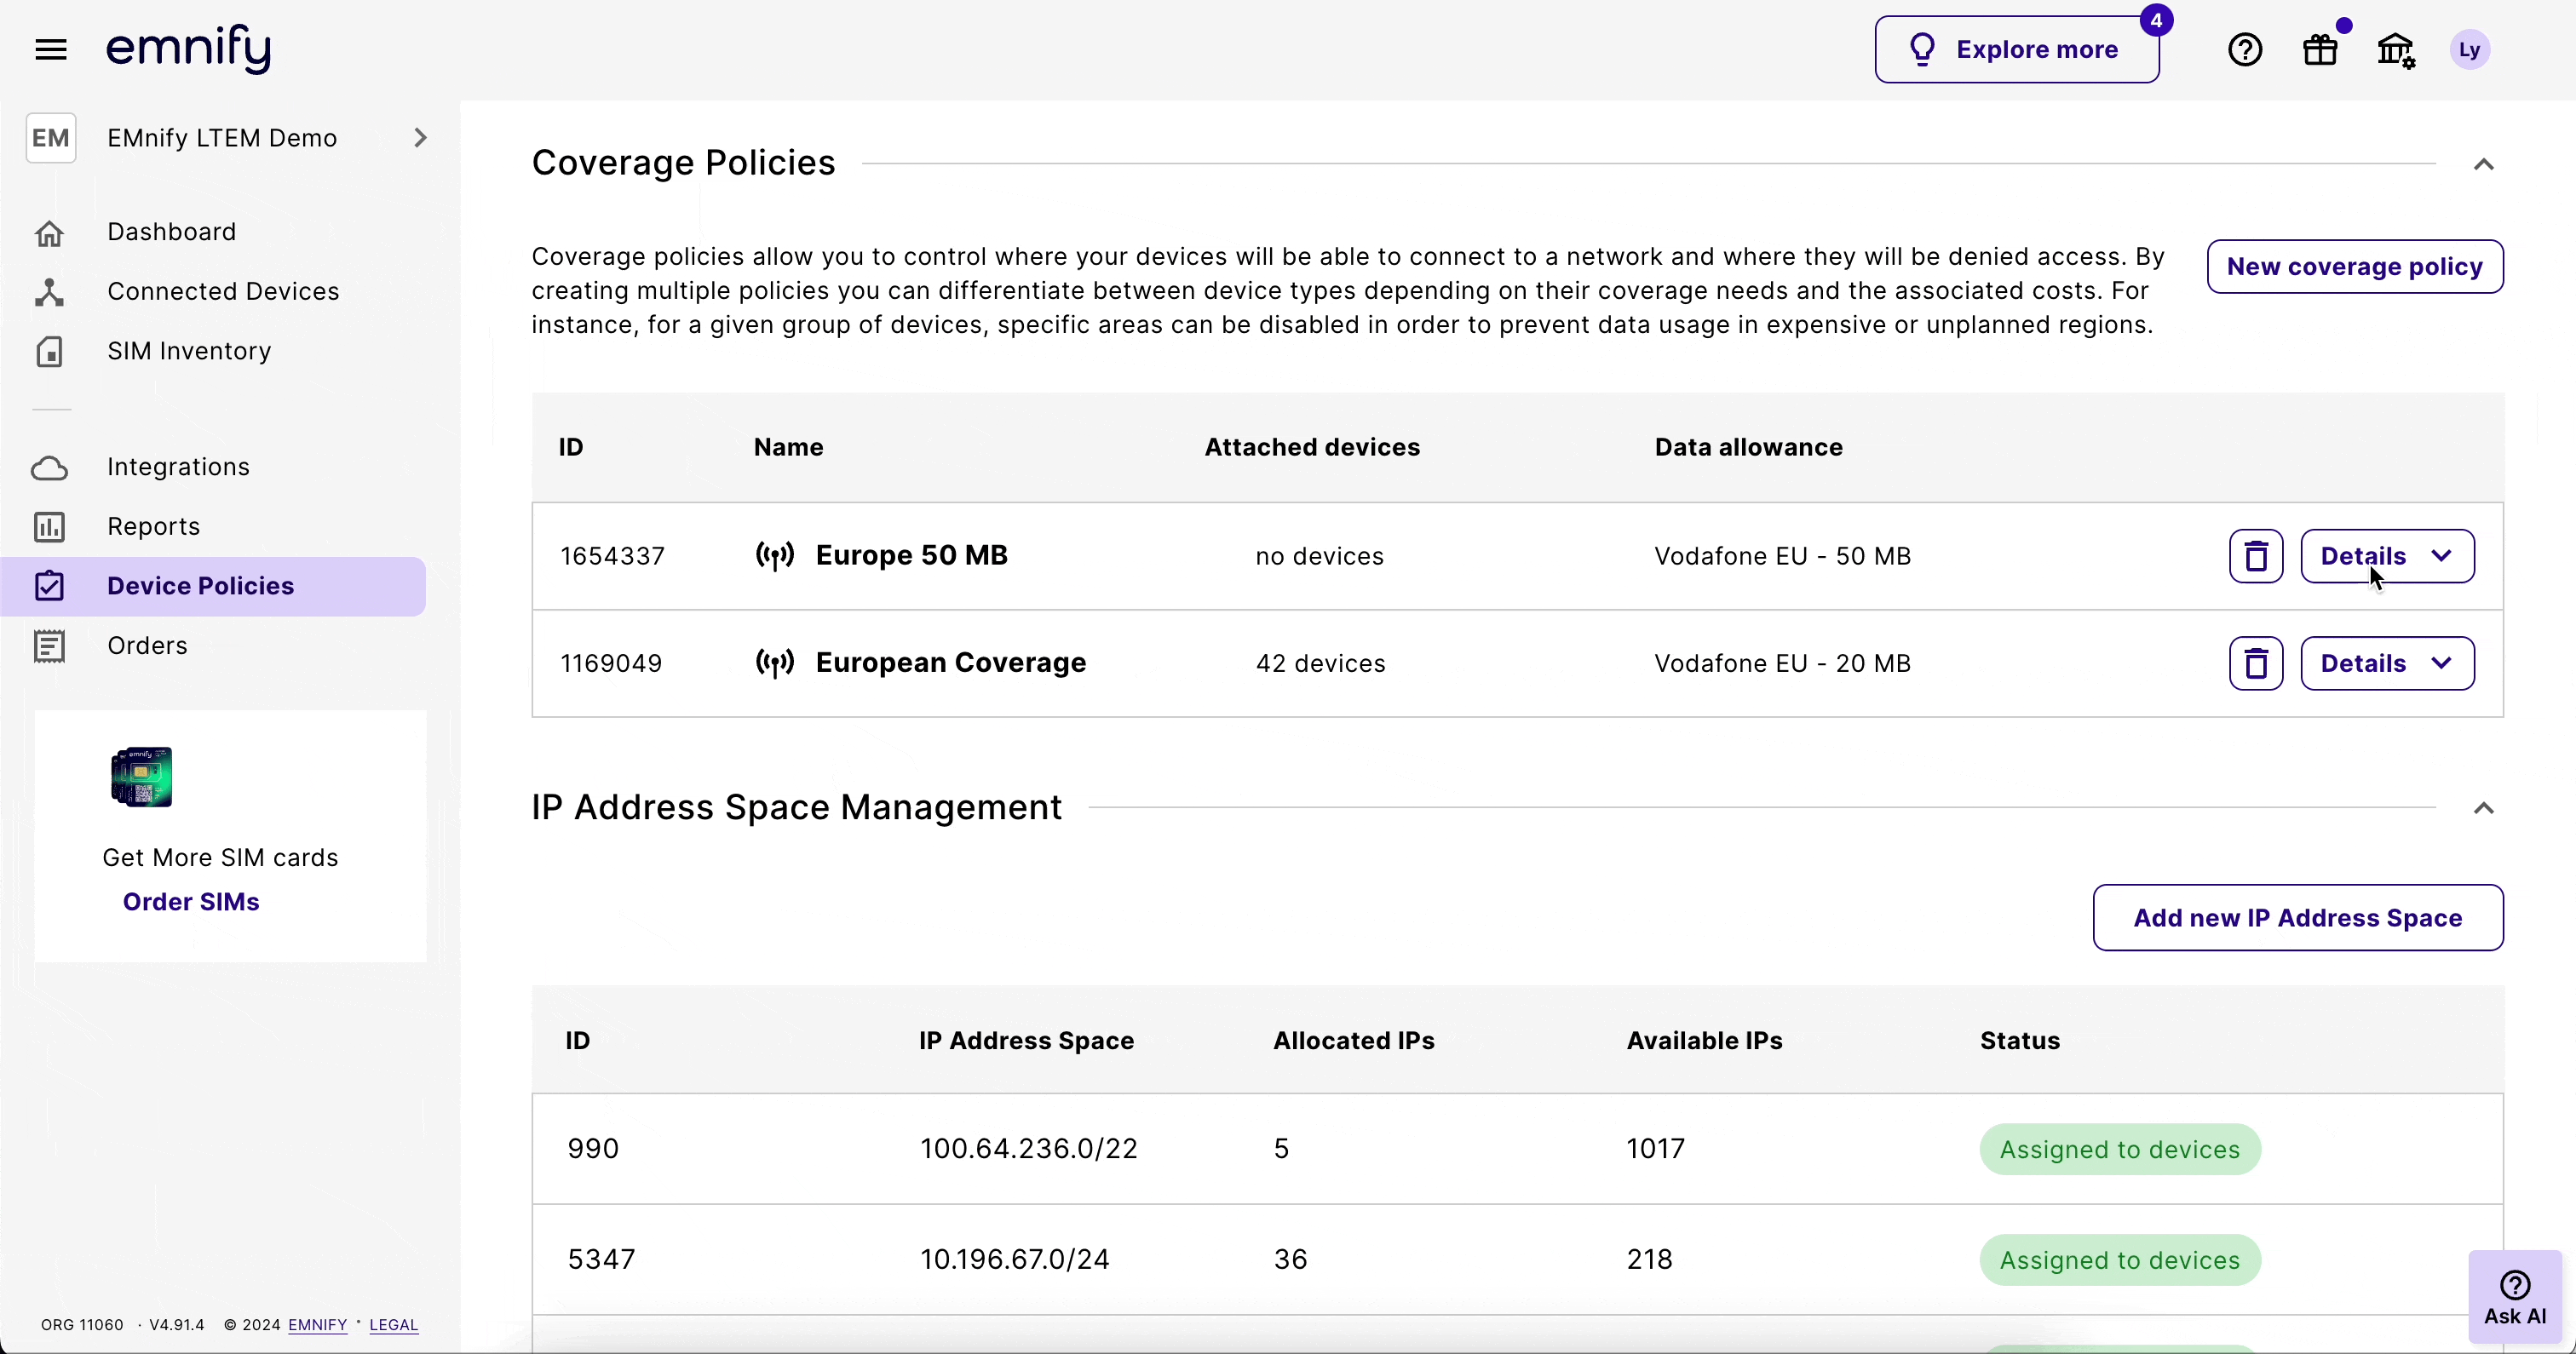
Task: Follow the Order SIMs link
Action: click(x=191, y=901)
